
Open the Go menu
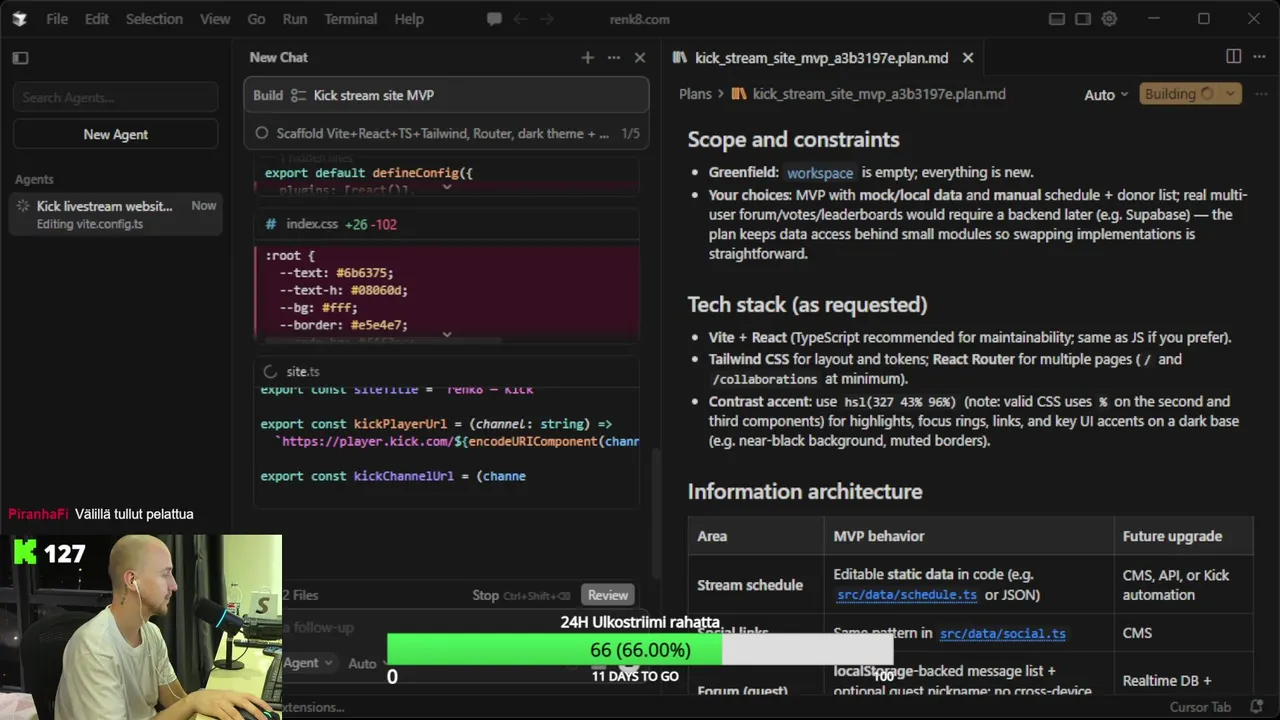(x=256, y=19)
